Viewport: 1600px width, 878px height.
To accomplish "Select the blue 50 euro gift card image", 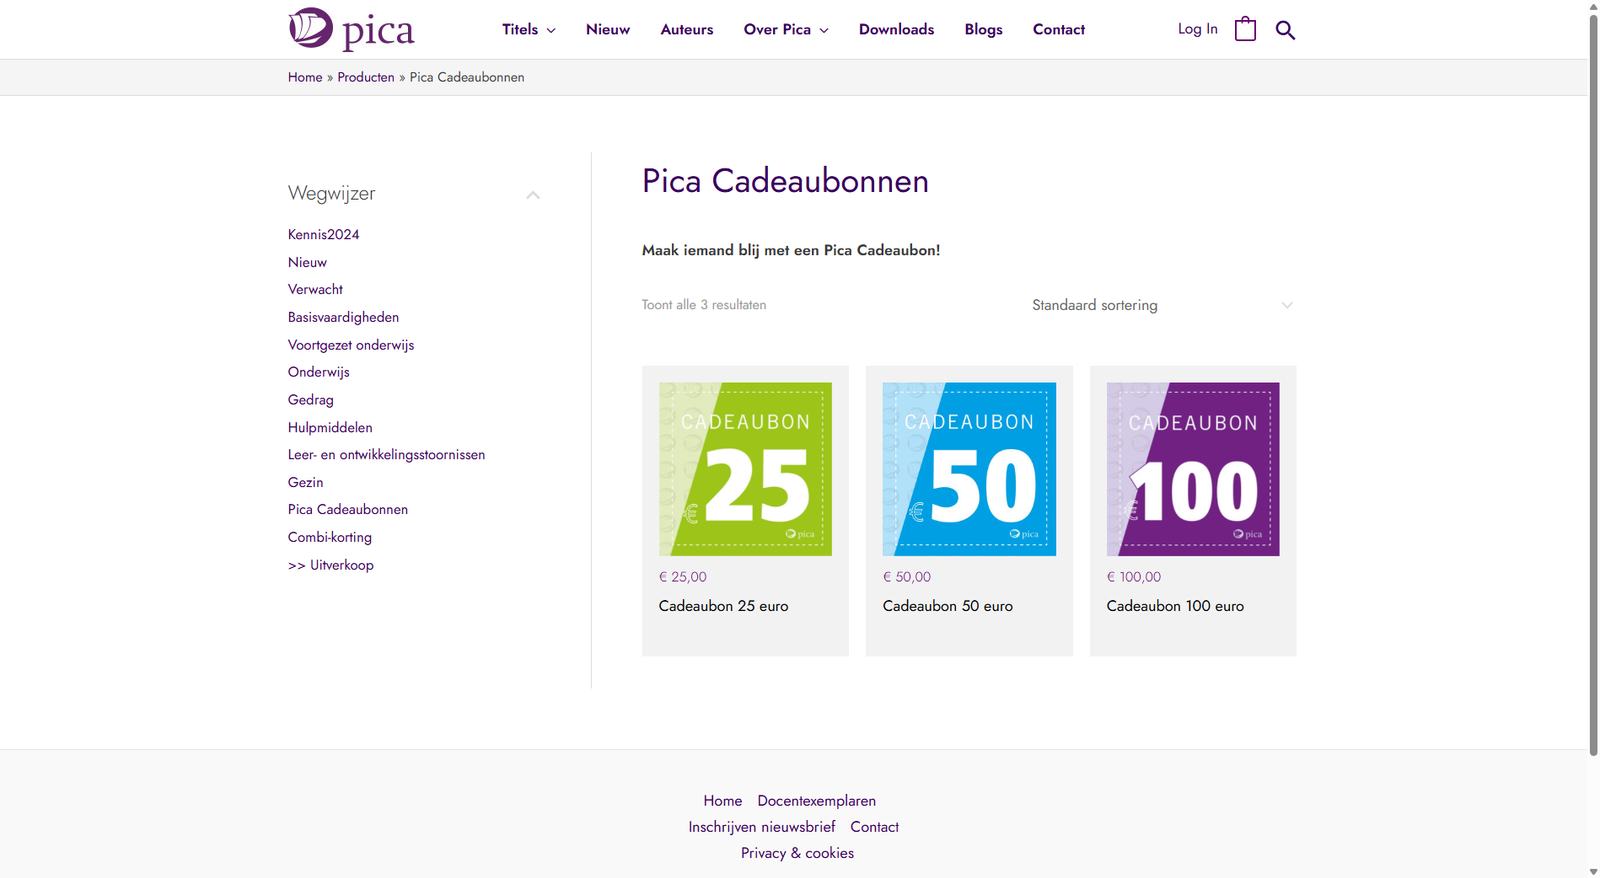I will [969, 469].
